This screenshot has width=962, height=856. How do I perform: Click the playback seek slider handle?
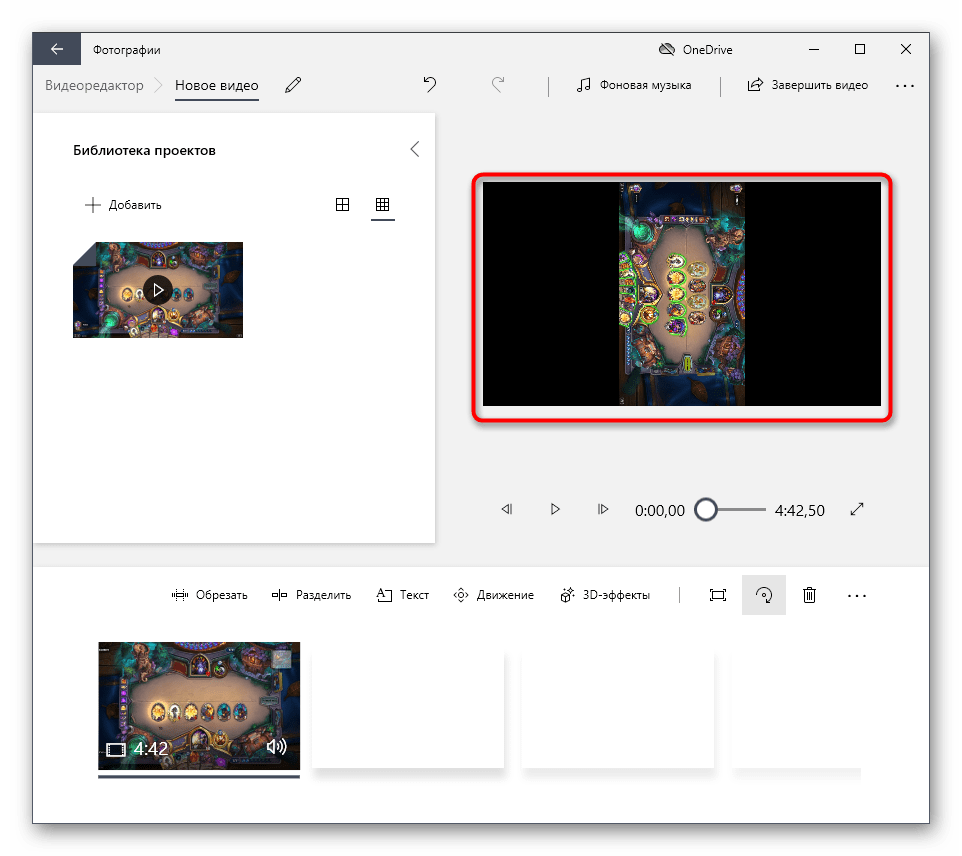706,509
